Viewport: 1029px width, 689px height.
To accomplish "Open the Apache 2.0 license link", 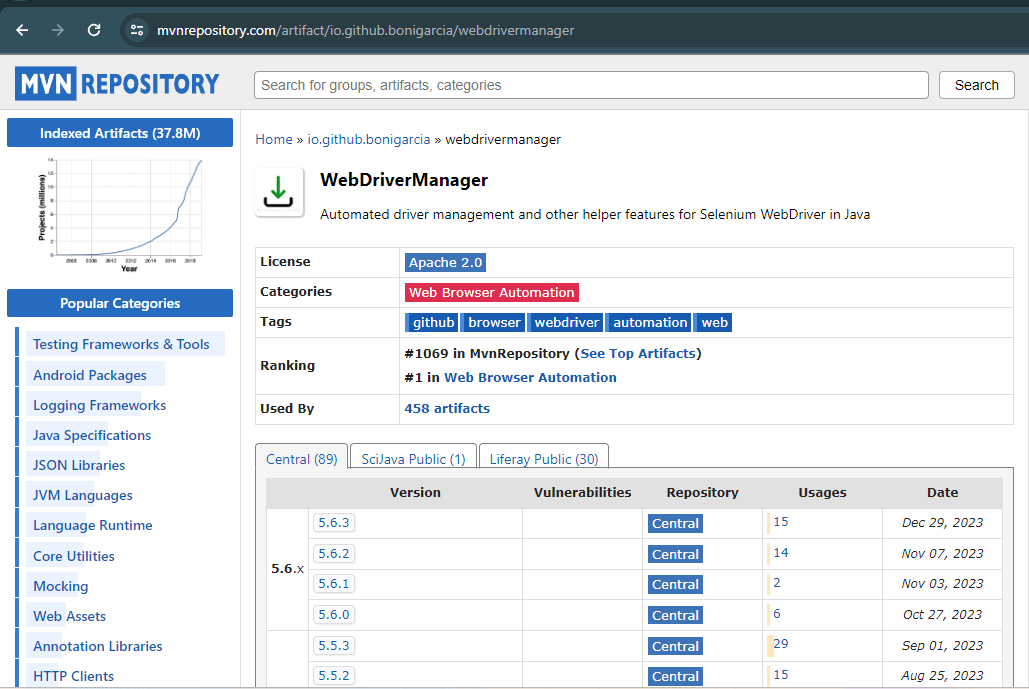I will pos(445,262).
